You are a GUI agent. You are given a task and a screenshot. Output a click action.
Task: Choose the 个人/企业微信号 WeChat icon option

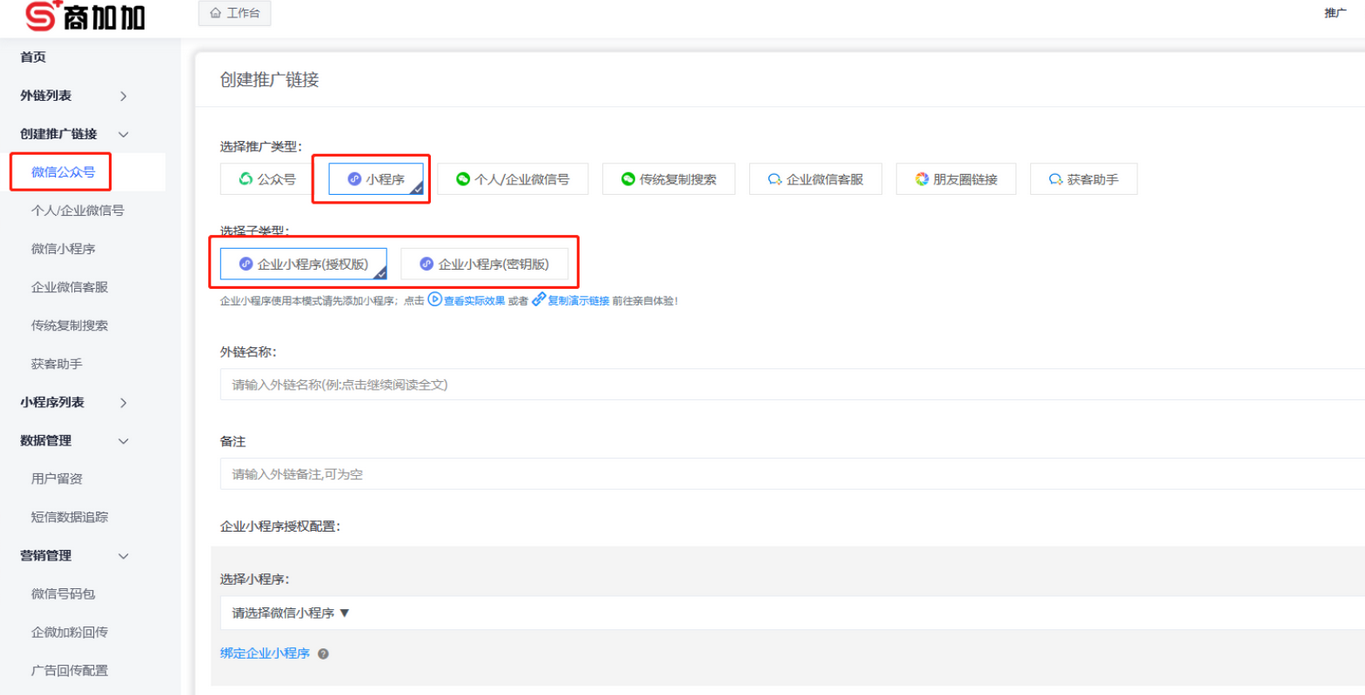coord(463,178)
